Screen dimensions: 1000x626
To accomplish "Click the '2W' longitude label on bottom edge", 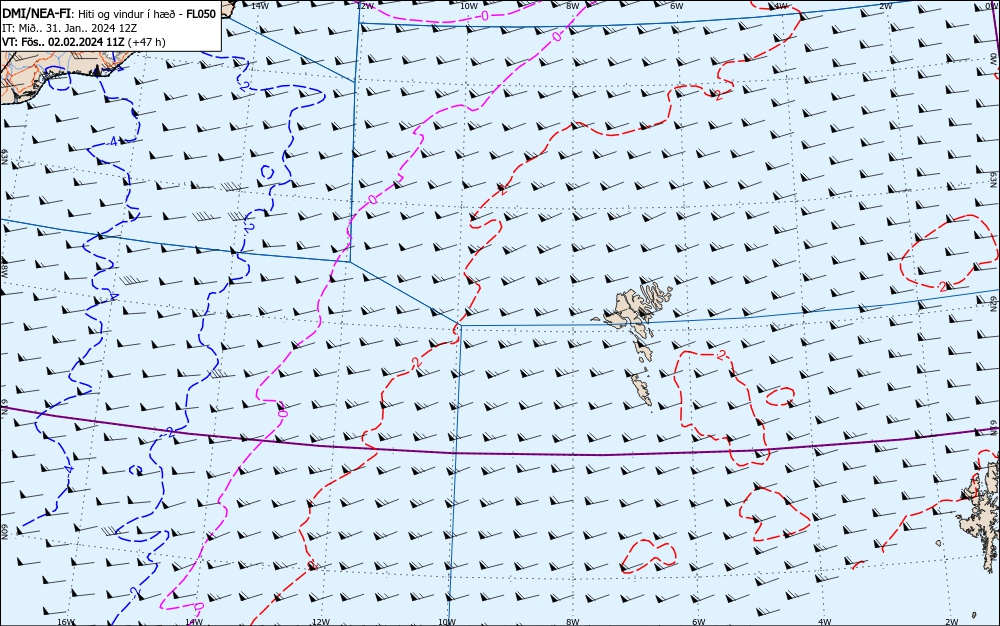I will (x=952, y=622).
